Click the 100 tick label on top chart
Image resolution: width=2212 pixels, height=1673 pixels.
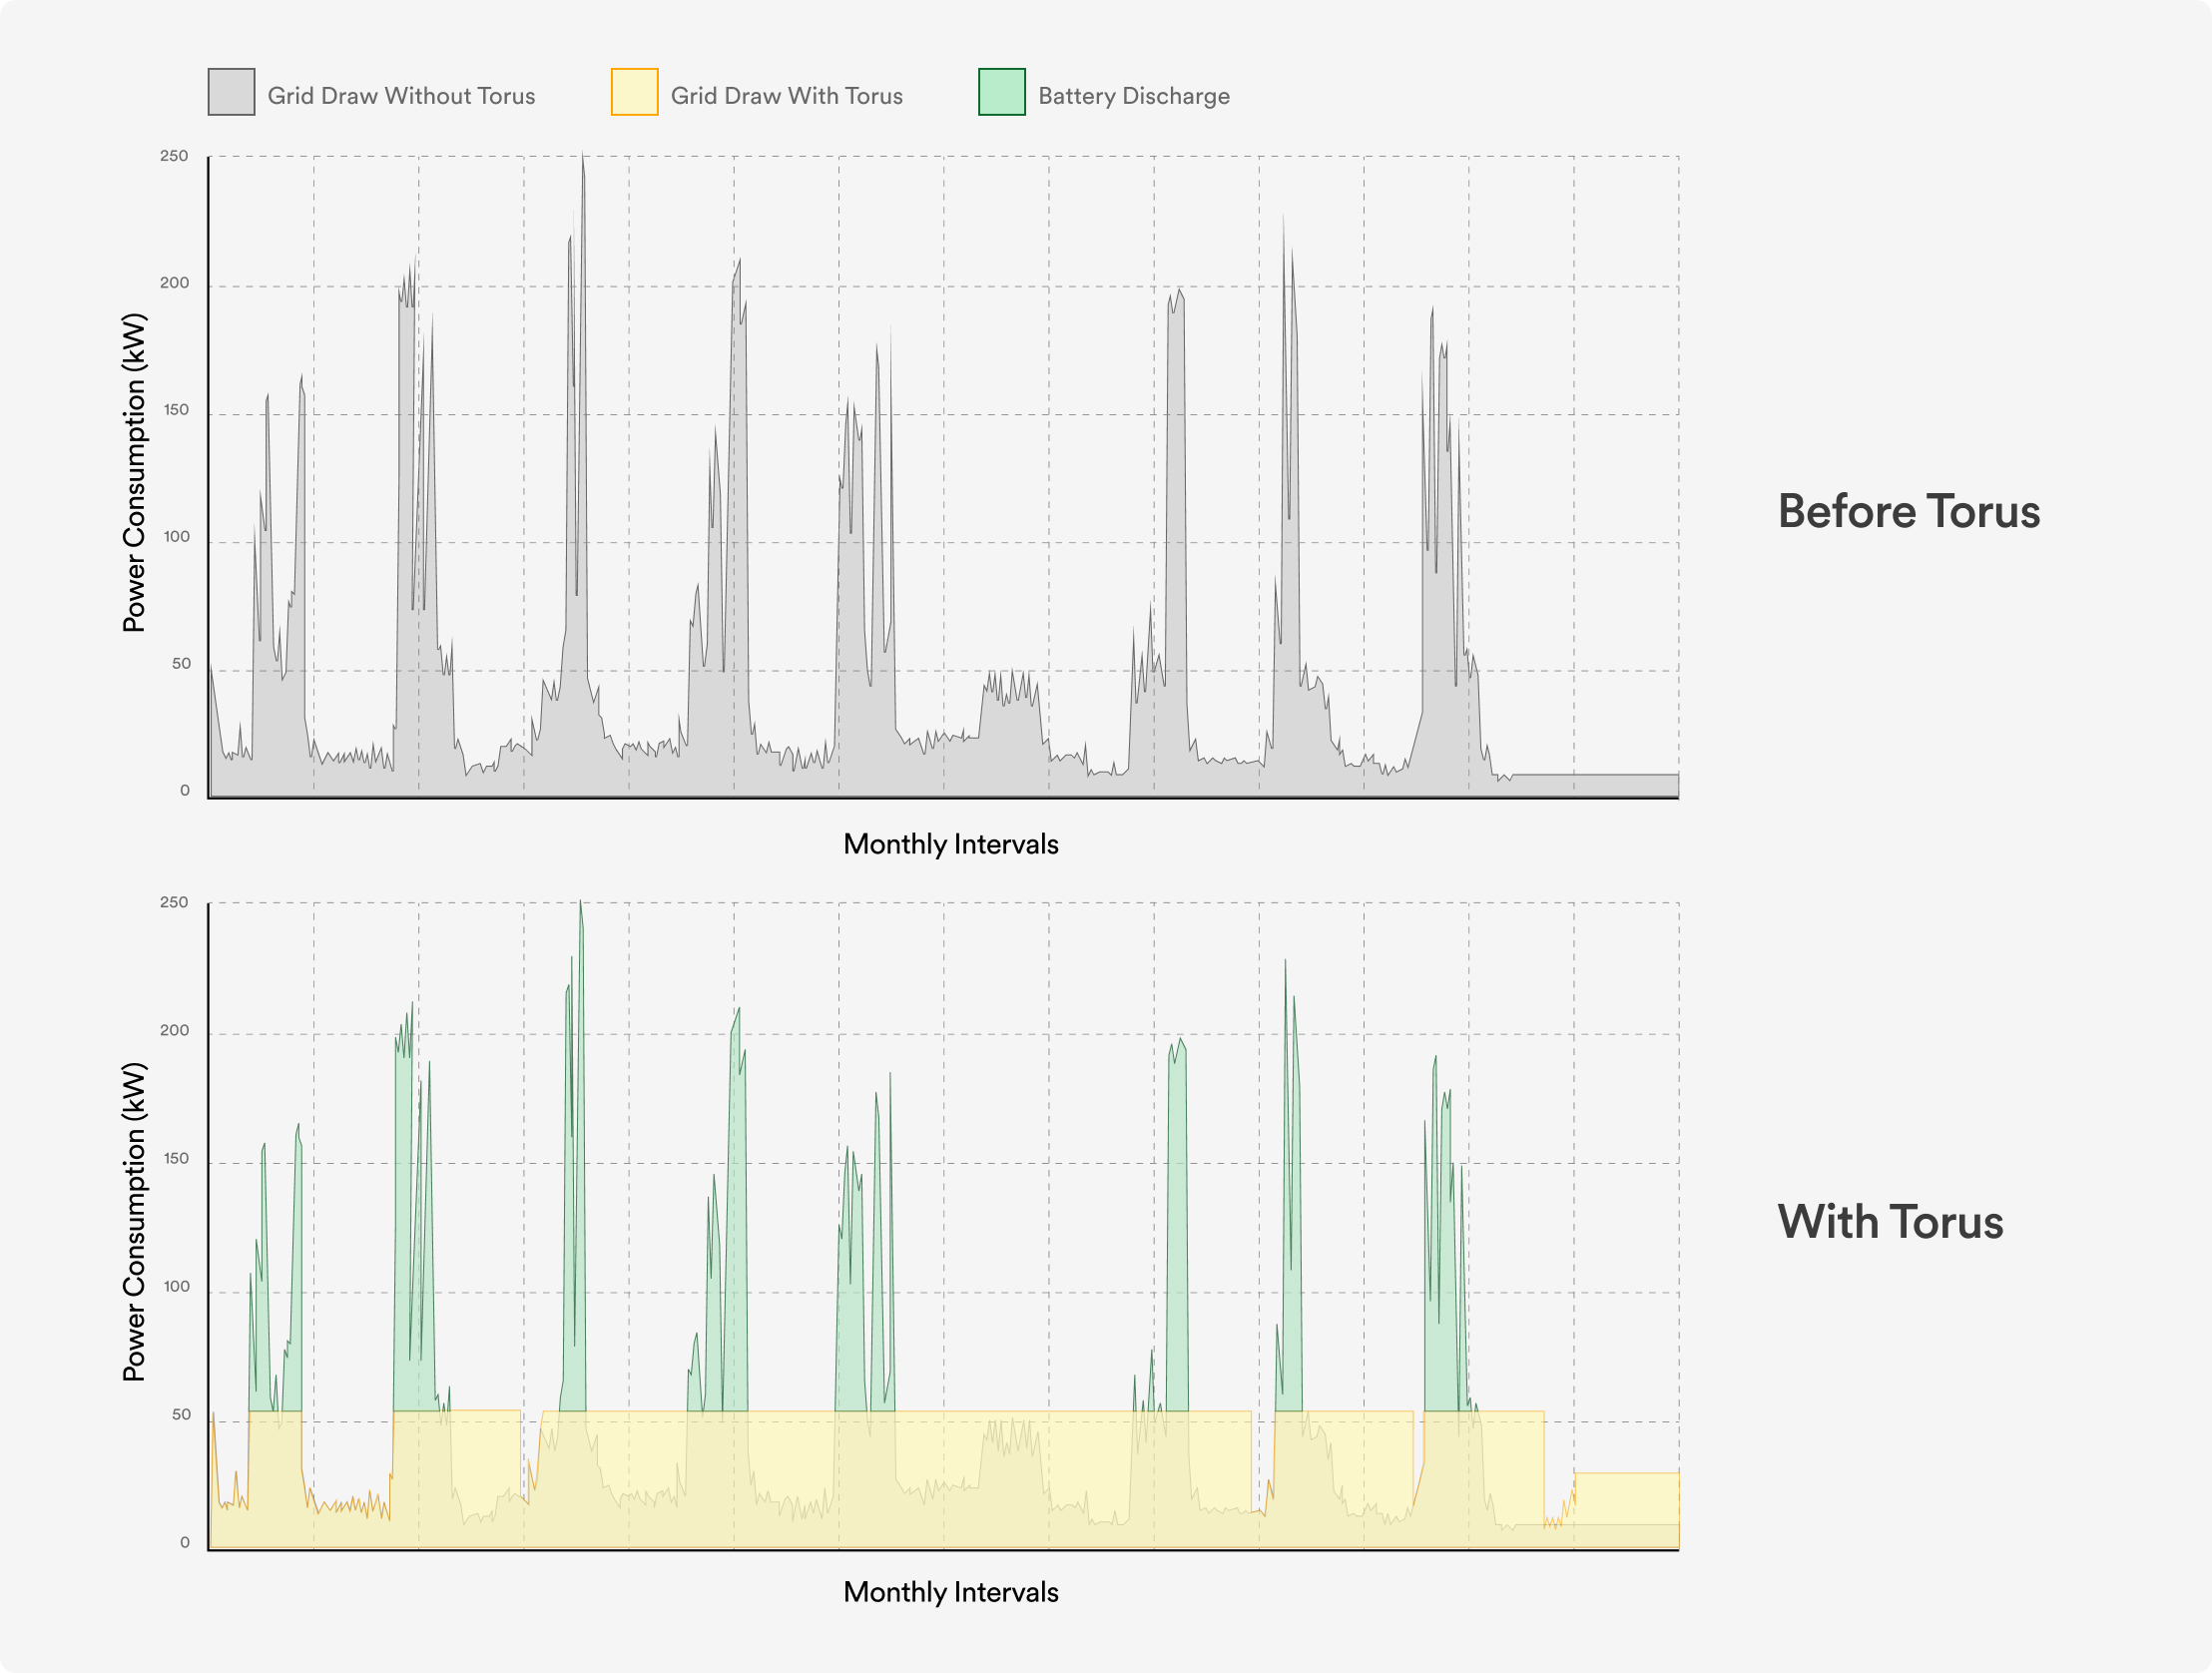click(x=175, y=537)
